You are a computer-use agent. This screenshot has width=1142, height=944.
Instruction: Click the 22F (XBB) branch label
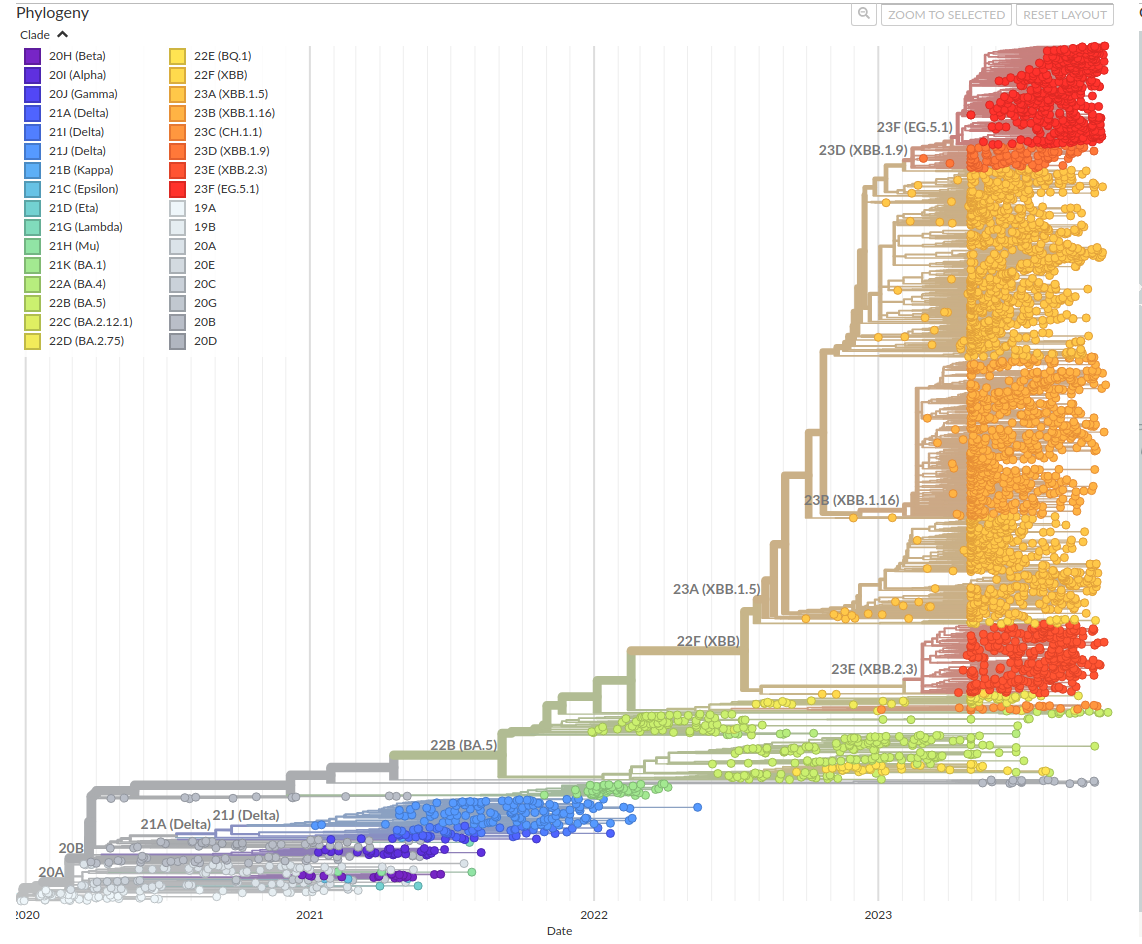(x=708, y=641)
